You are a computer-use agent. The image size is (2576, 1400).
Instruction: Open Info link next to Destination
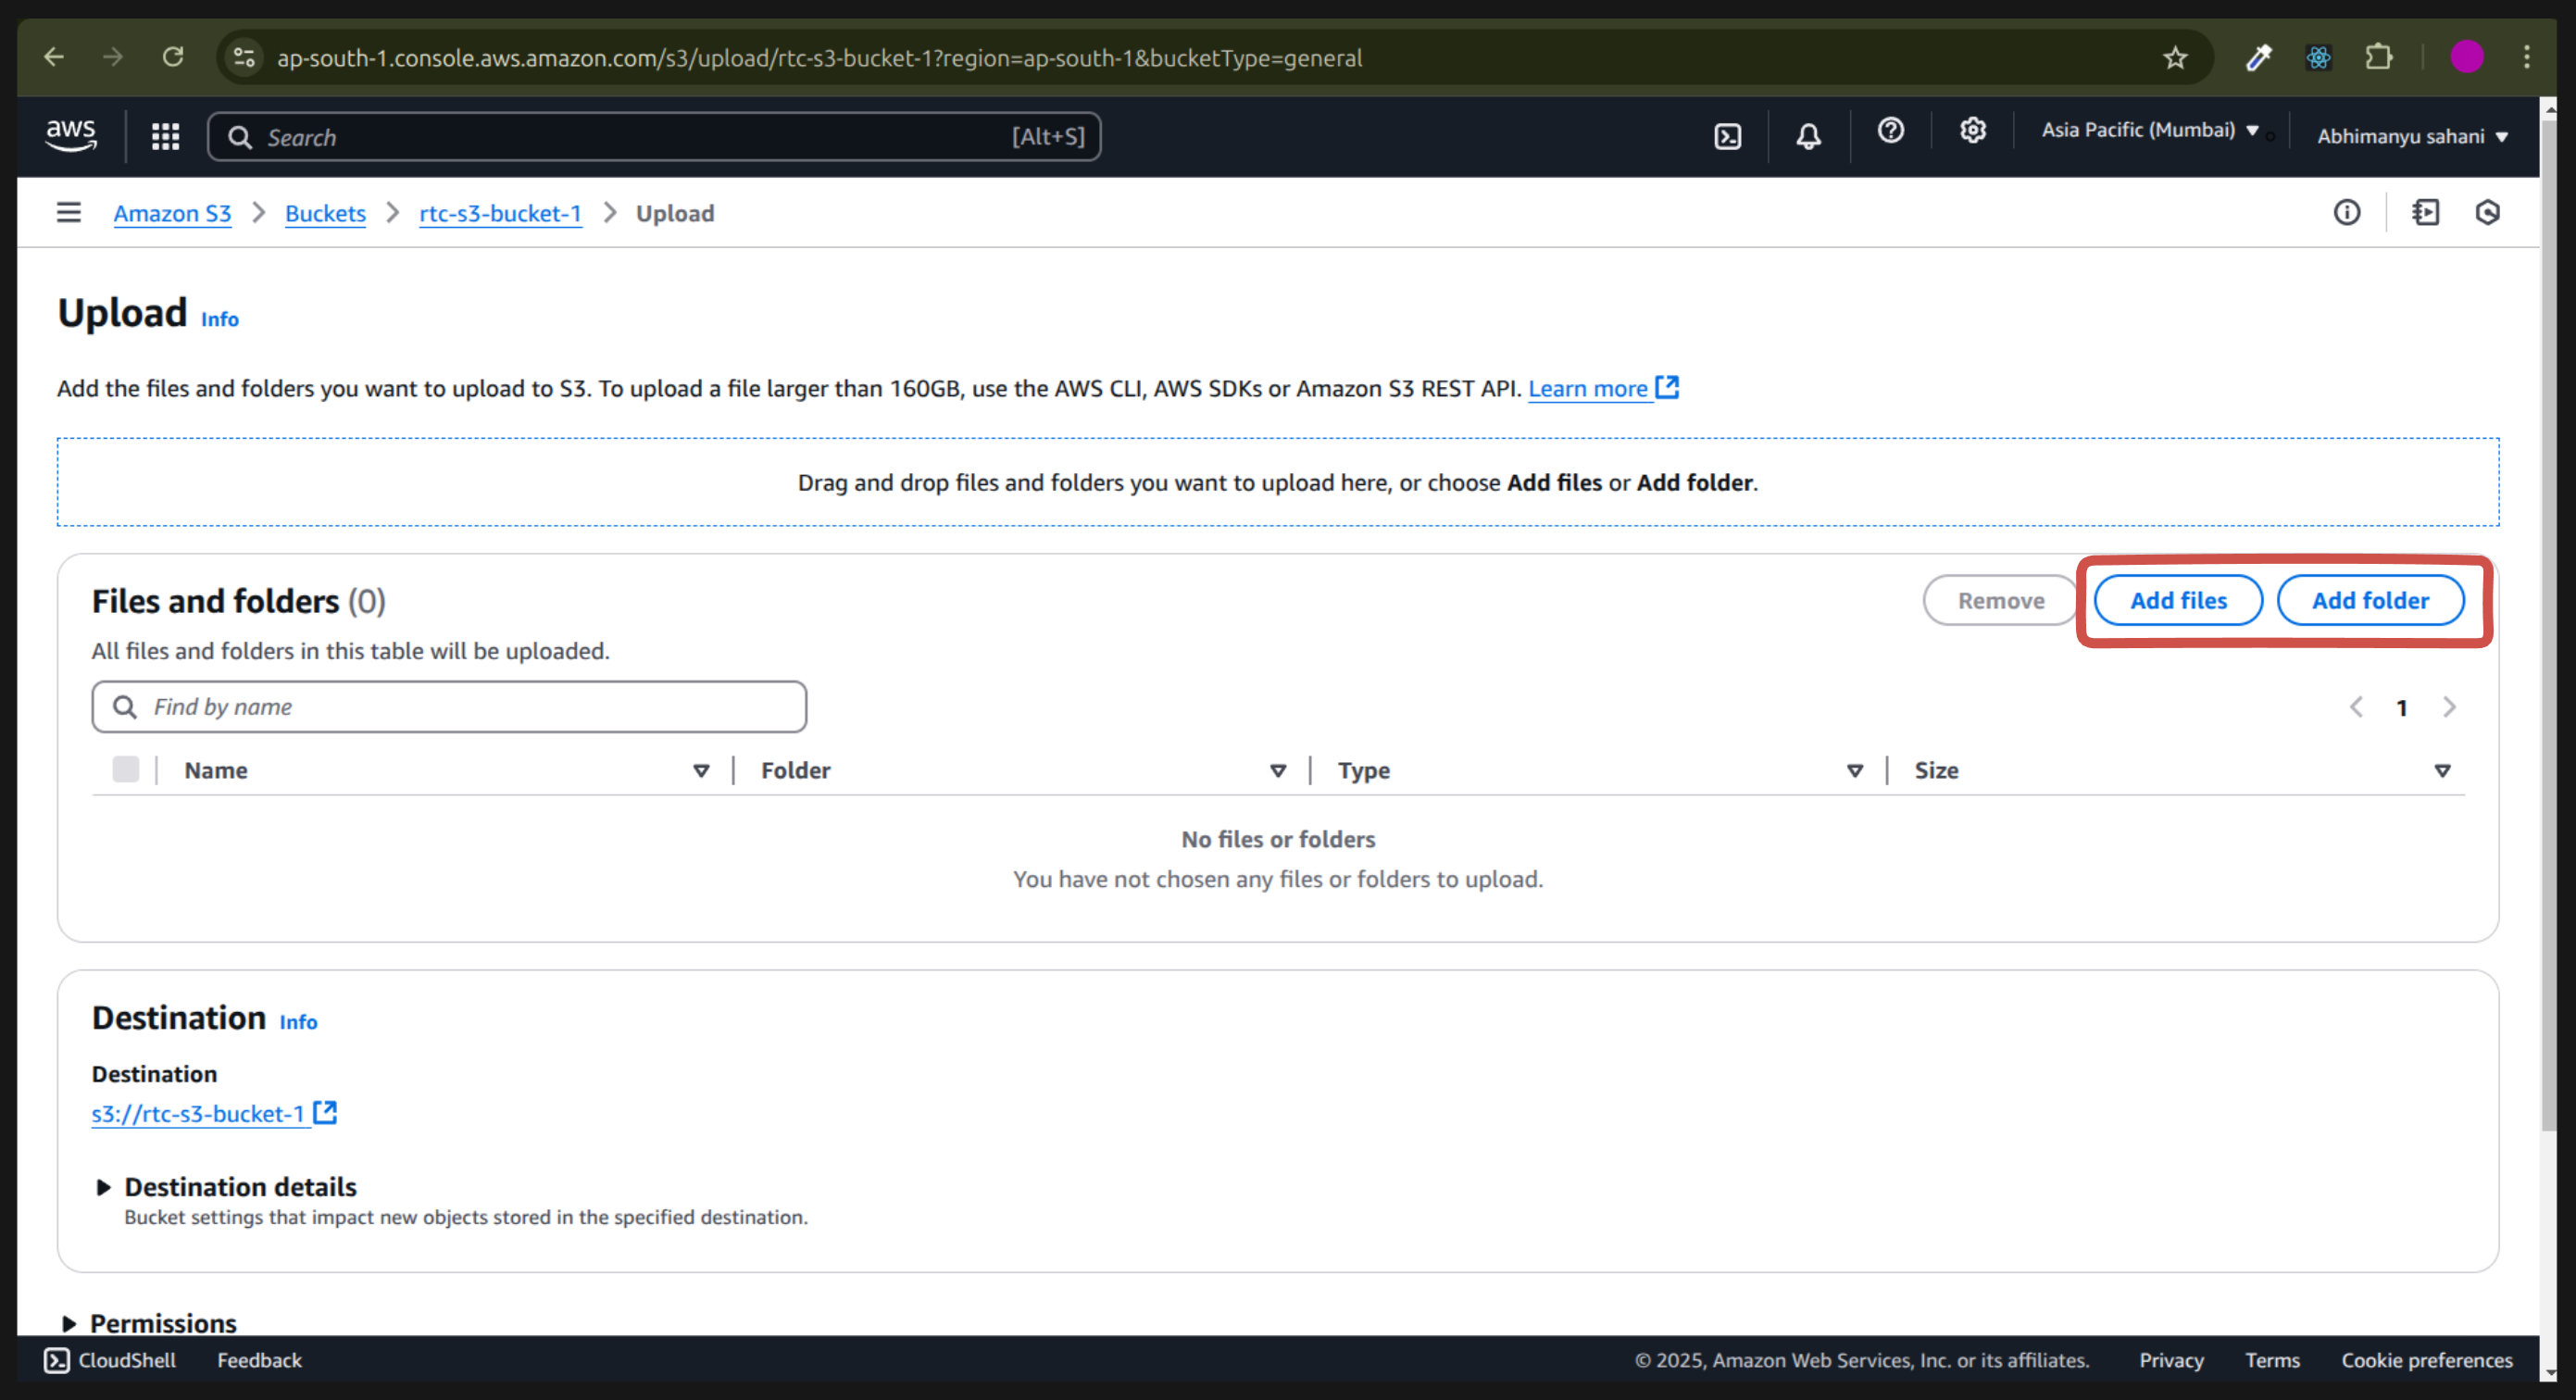tap(298, 1022)
